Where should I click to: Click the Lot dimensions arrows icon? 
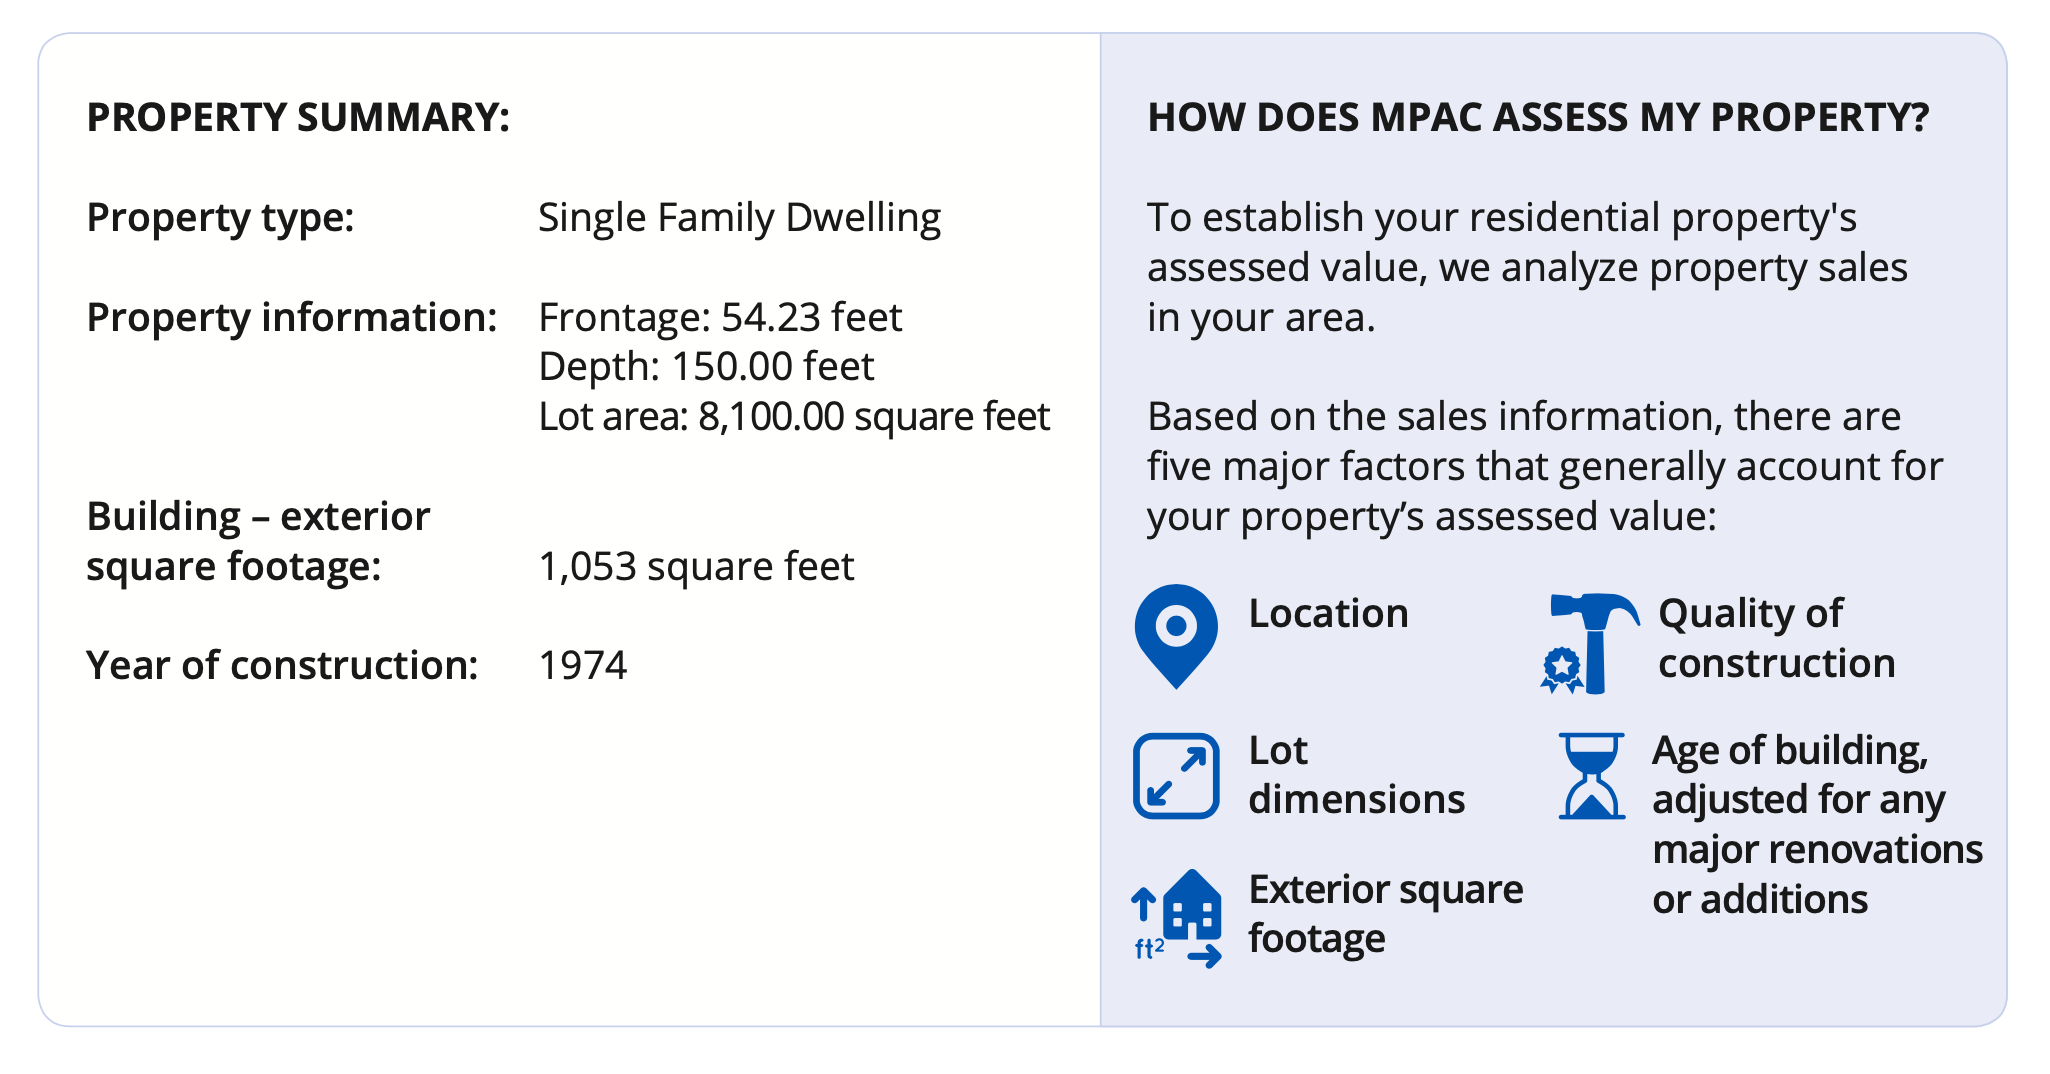click(x=1176, y=776)
